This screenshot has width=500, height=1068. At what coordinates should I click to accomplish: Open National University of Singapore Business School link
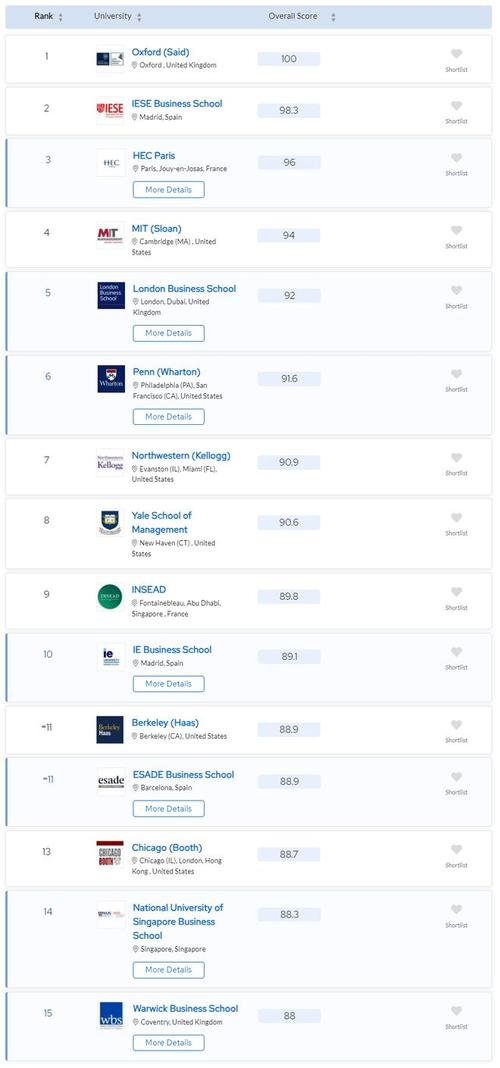(178, 922)
